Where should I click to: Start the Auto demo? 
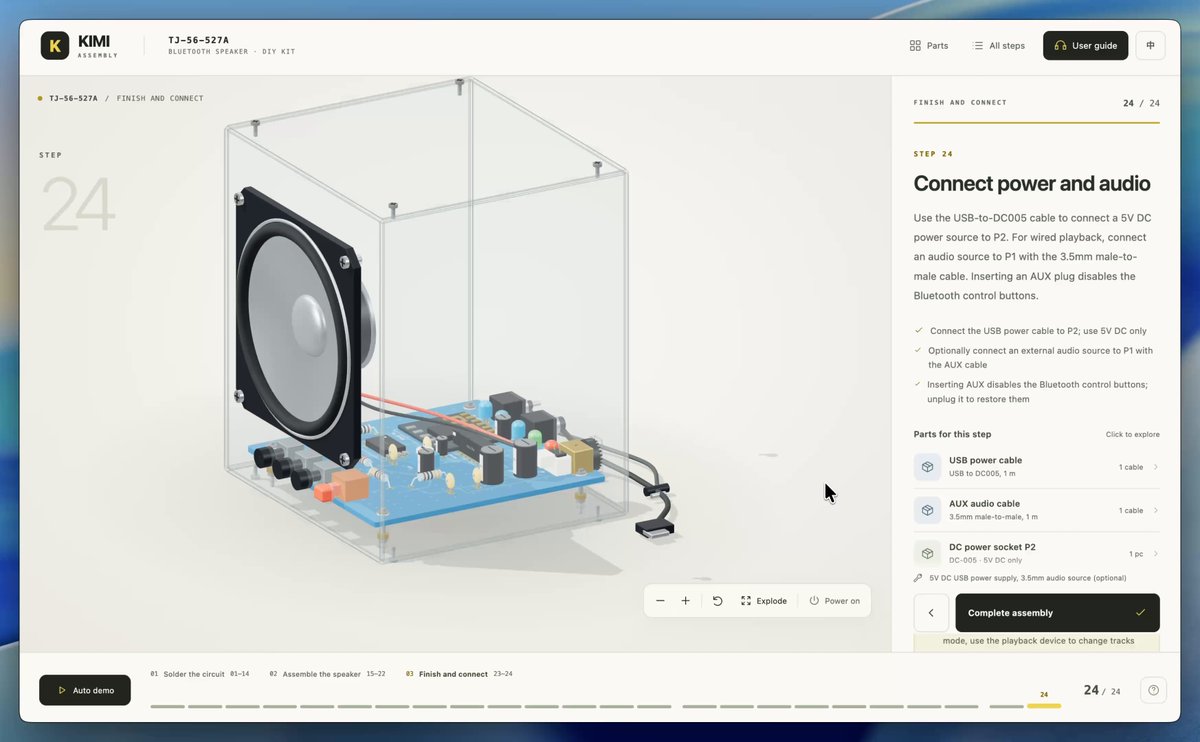(x=85, y=690)
